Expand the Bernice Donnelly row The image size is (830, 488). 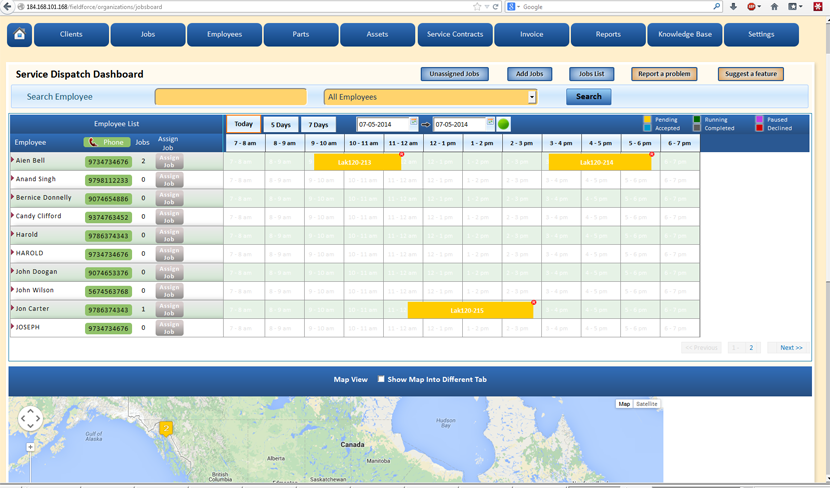tap(12, 196)
